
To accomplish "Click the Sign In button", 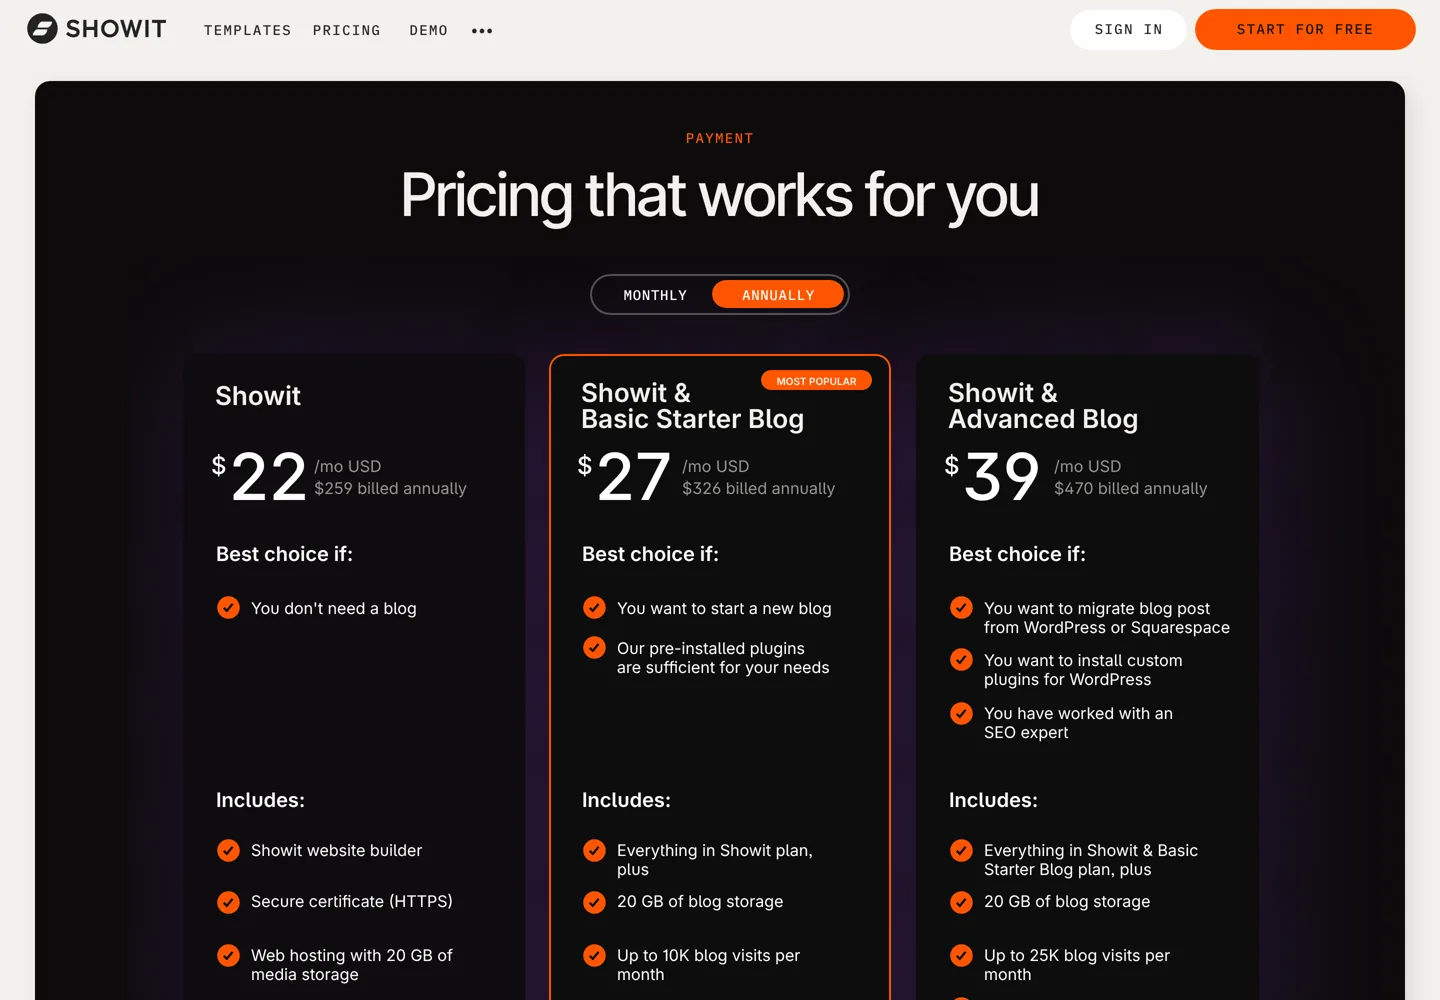I will click(x=1128, y=30).
